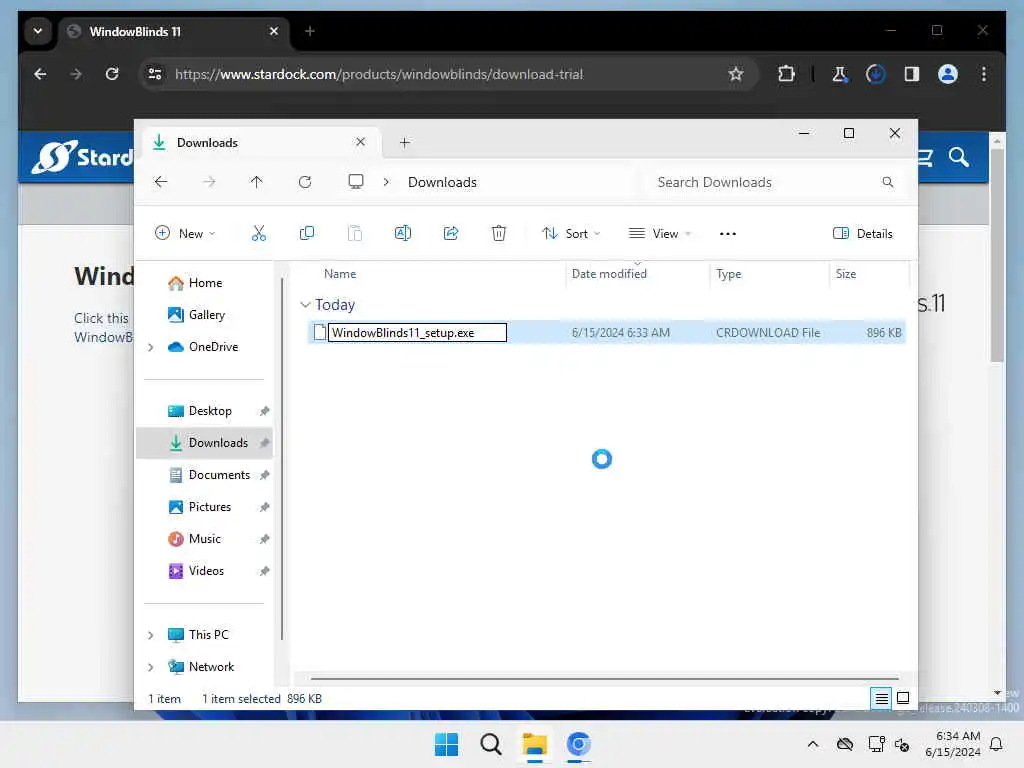Sort by Size column header
The width and height of the screenshot is (1024, 768).
point(845,274)
